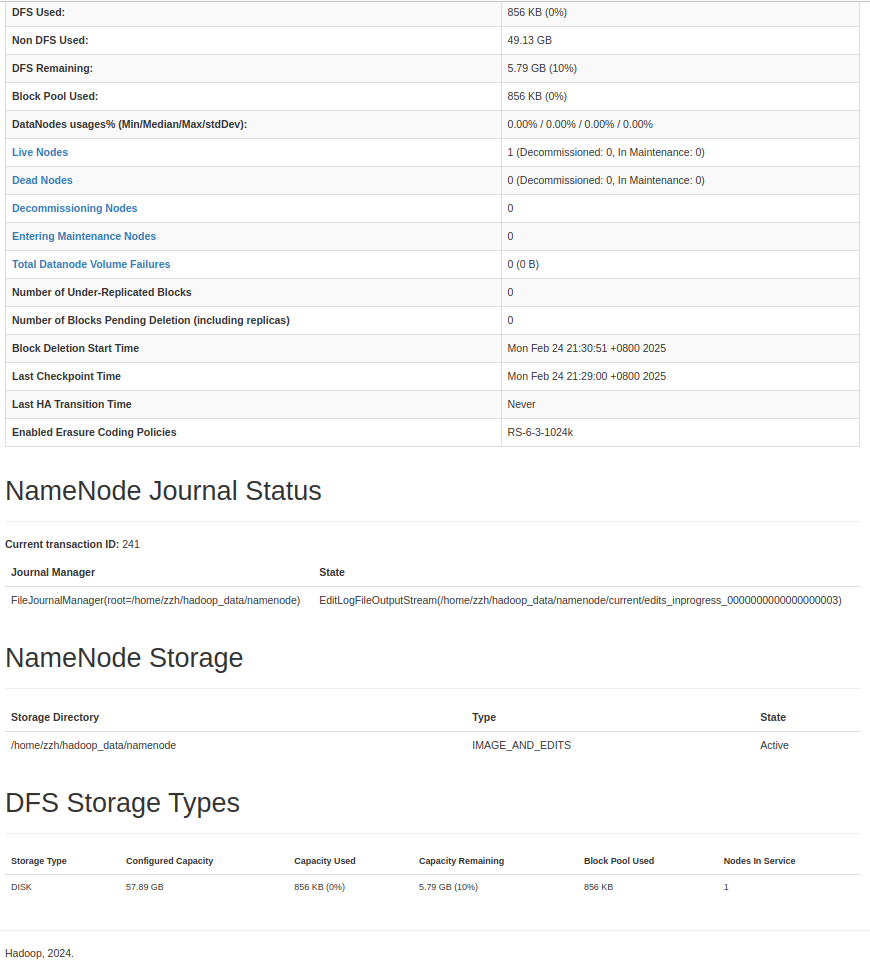Open Entering Maintenance Nodes link
The width and height of the screenshot is (870, 963).
[x=84, y=236]
